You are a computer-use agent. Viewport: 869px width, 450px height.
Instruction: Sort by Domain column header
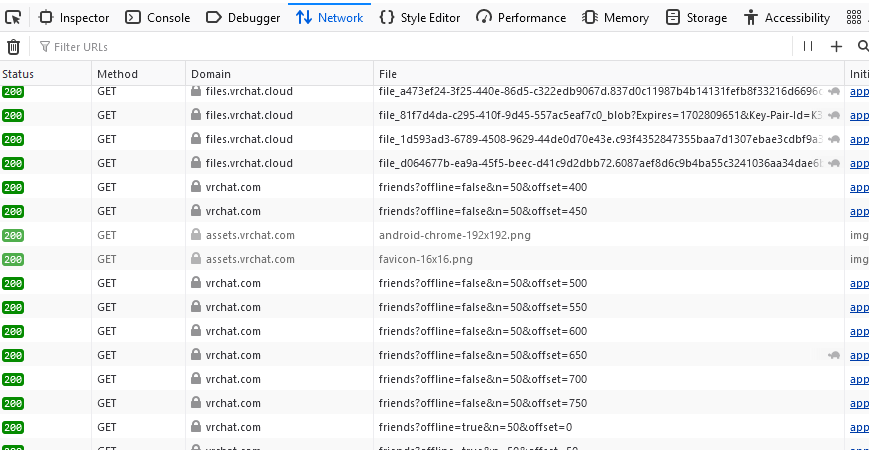(x=279, y=74)
